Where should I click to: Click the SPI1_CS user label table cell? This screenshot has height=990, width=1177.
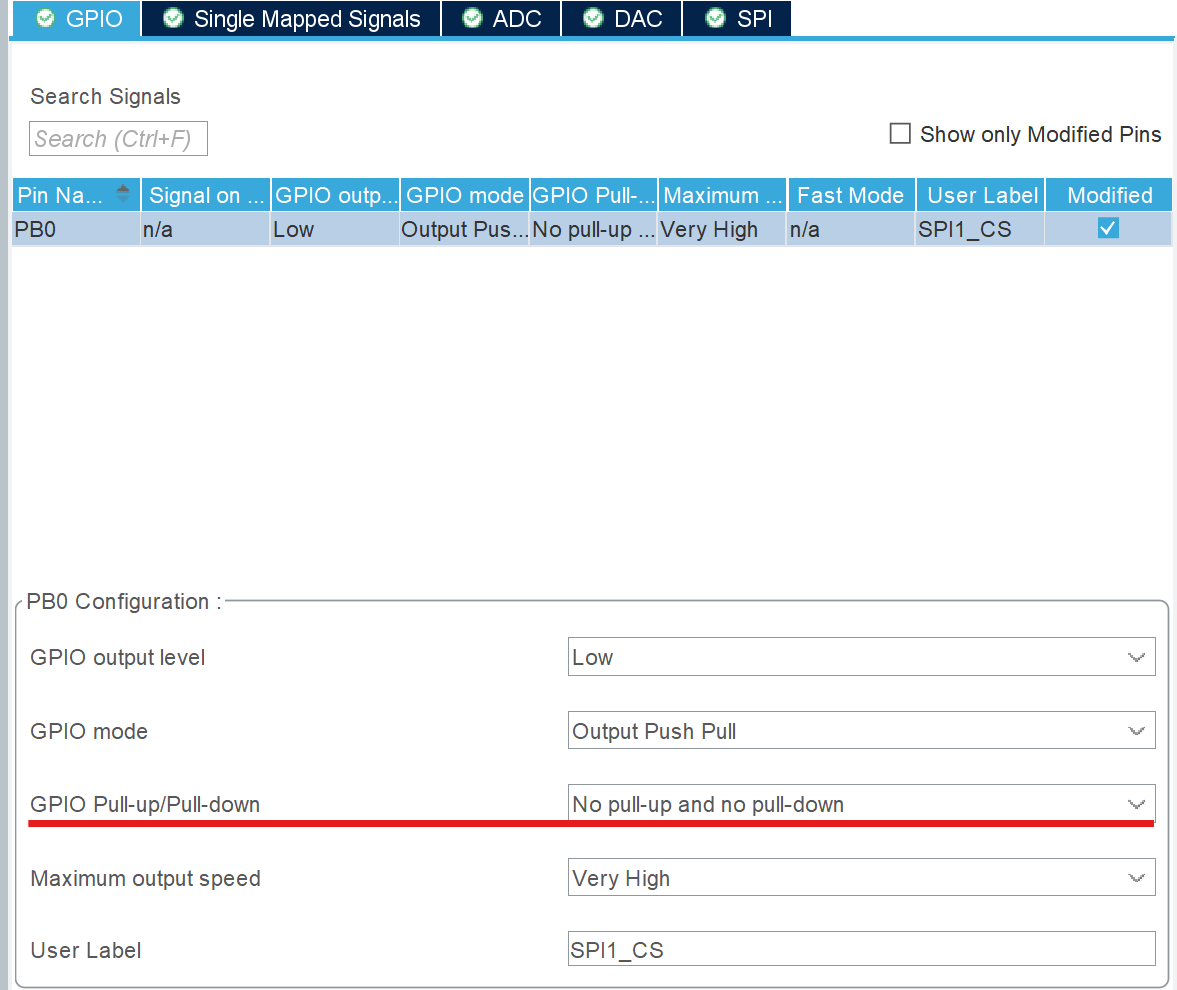tap(980, 229)
